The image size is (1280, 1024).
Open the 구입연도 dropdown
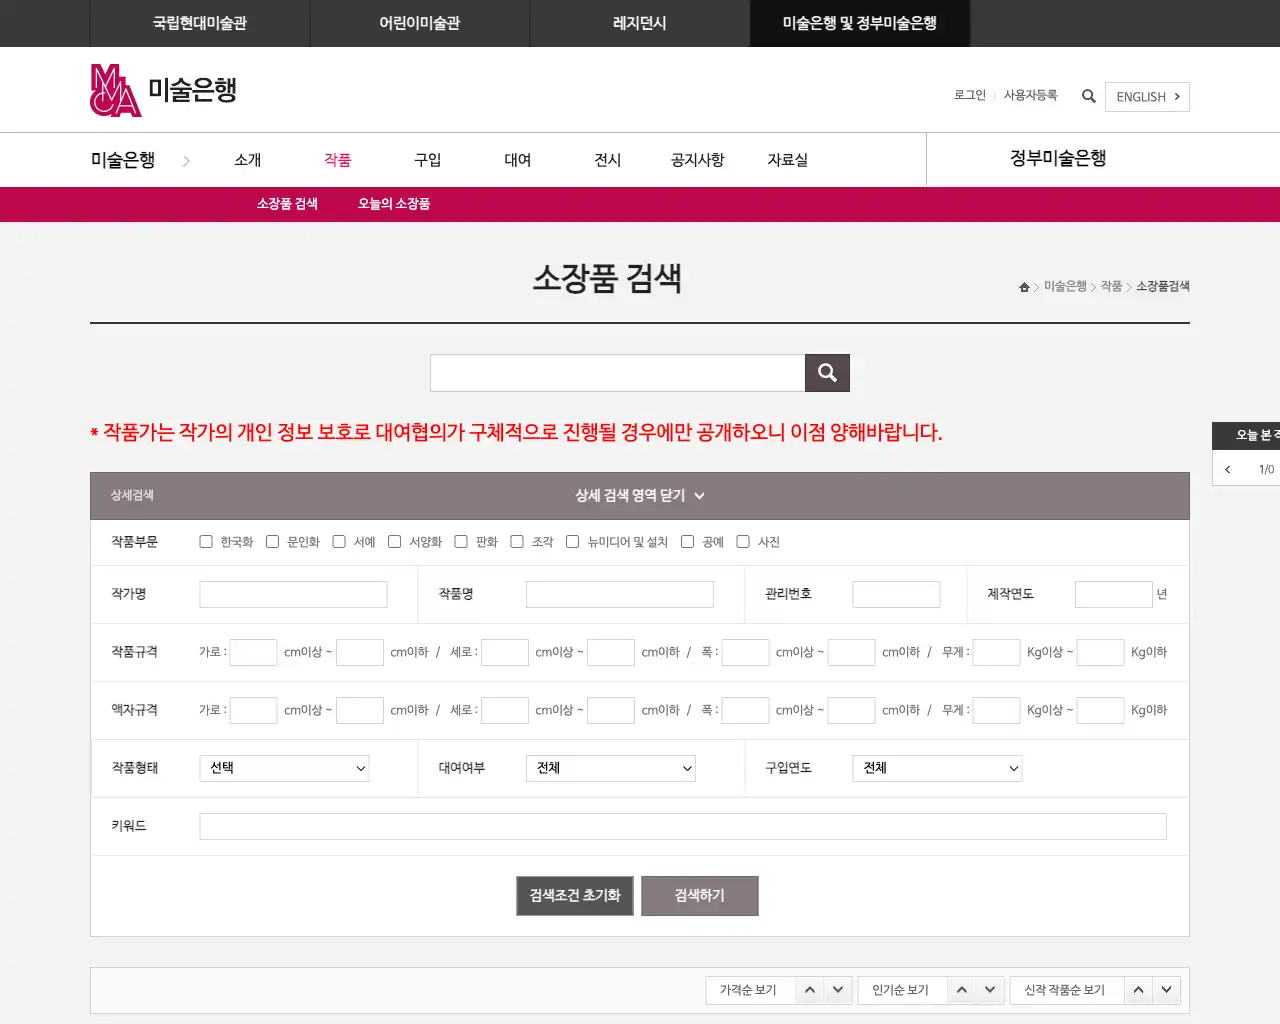[937, 768]
